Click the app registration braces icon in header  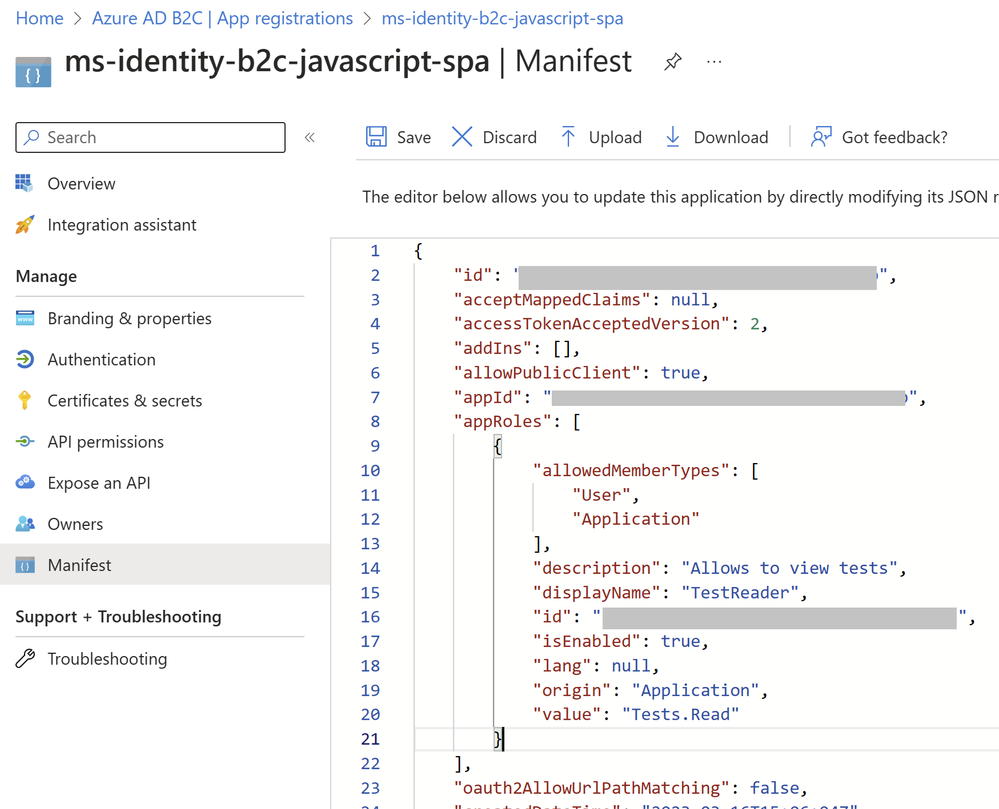[33, 72]
